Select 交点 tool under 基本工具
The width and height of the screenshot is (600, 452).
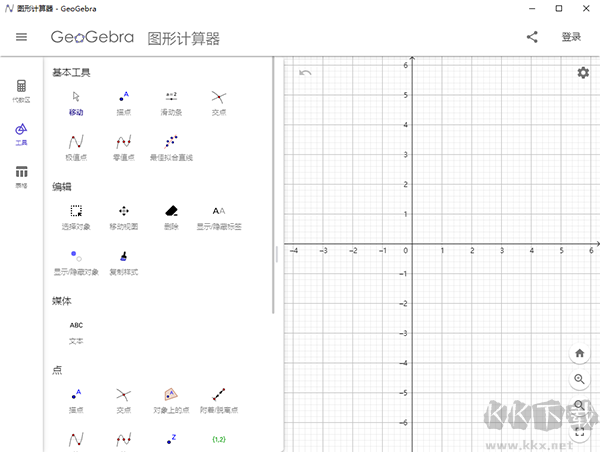pyautogui.click(x=219, y=103)
